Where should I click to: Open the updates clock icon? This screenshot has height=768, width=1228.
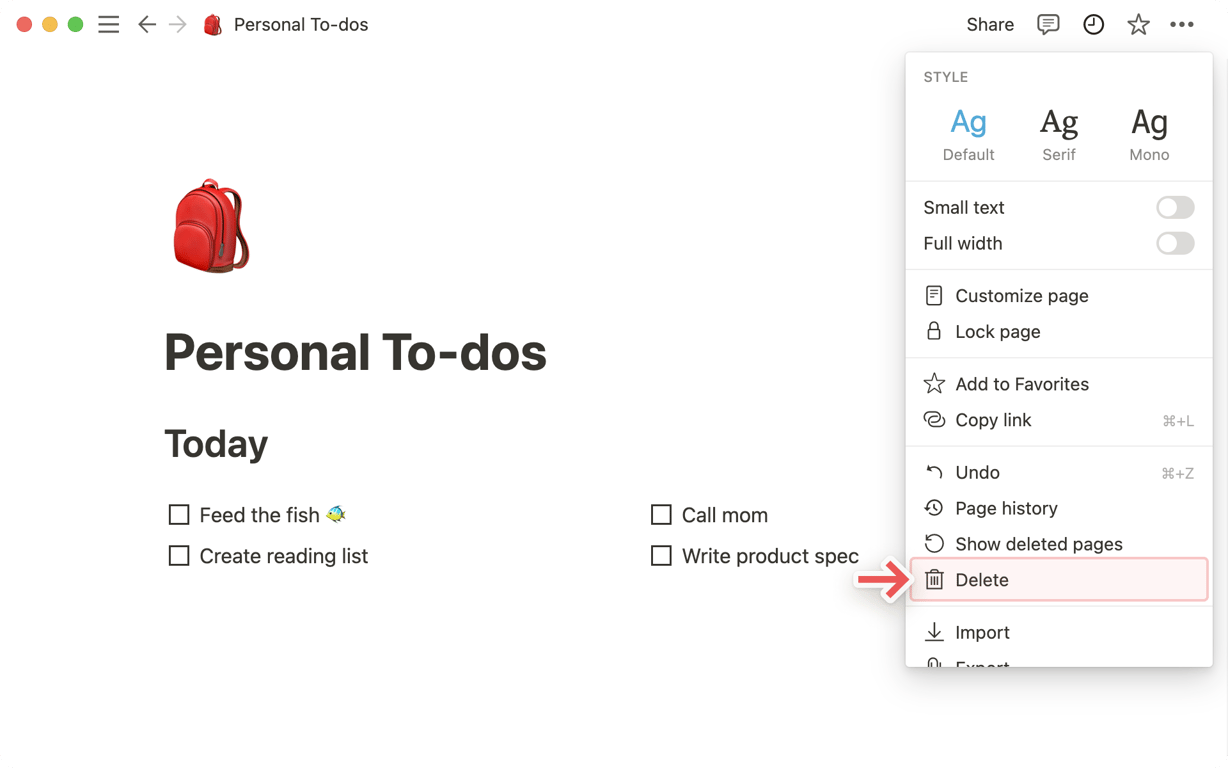tap(1093, 25)
